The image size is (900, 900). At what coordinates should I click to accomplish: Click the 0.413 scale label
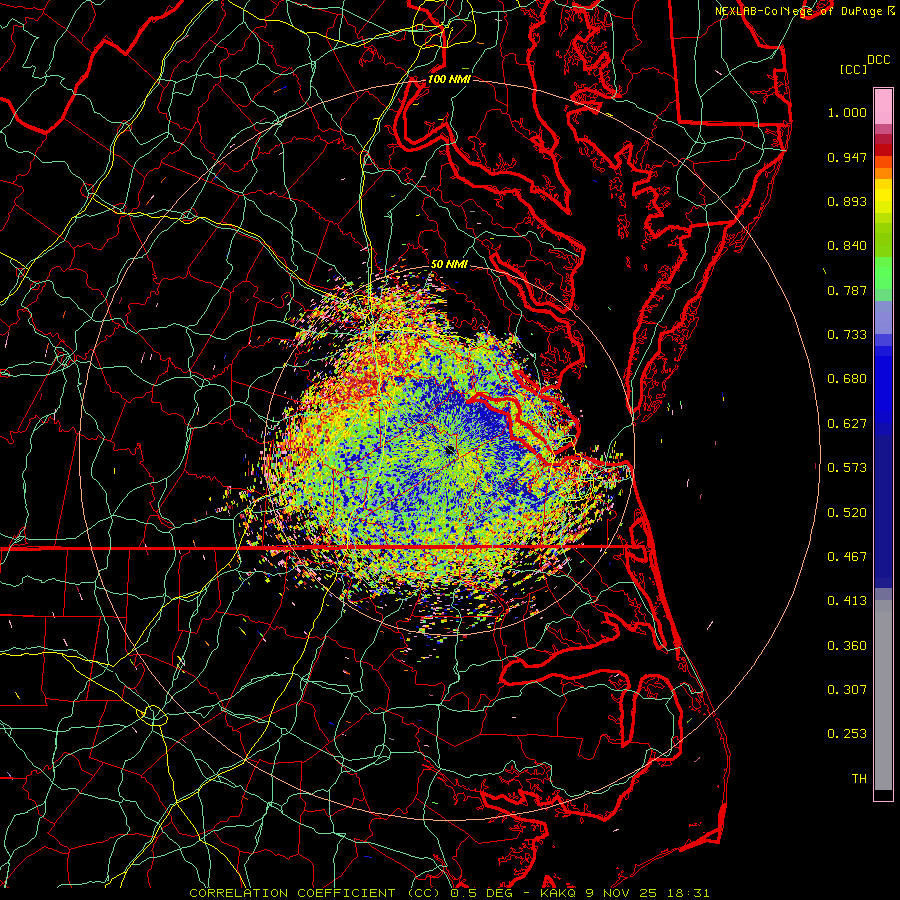point(847,601)
